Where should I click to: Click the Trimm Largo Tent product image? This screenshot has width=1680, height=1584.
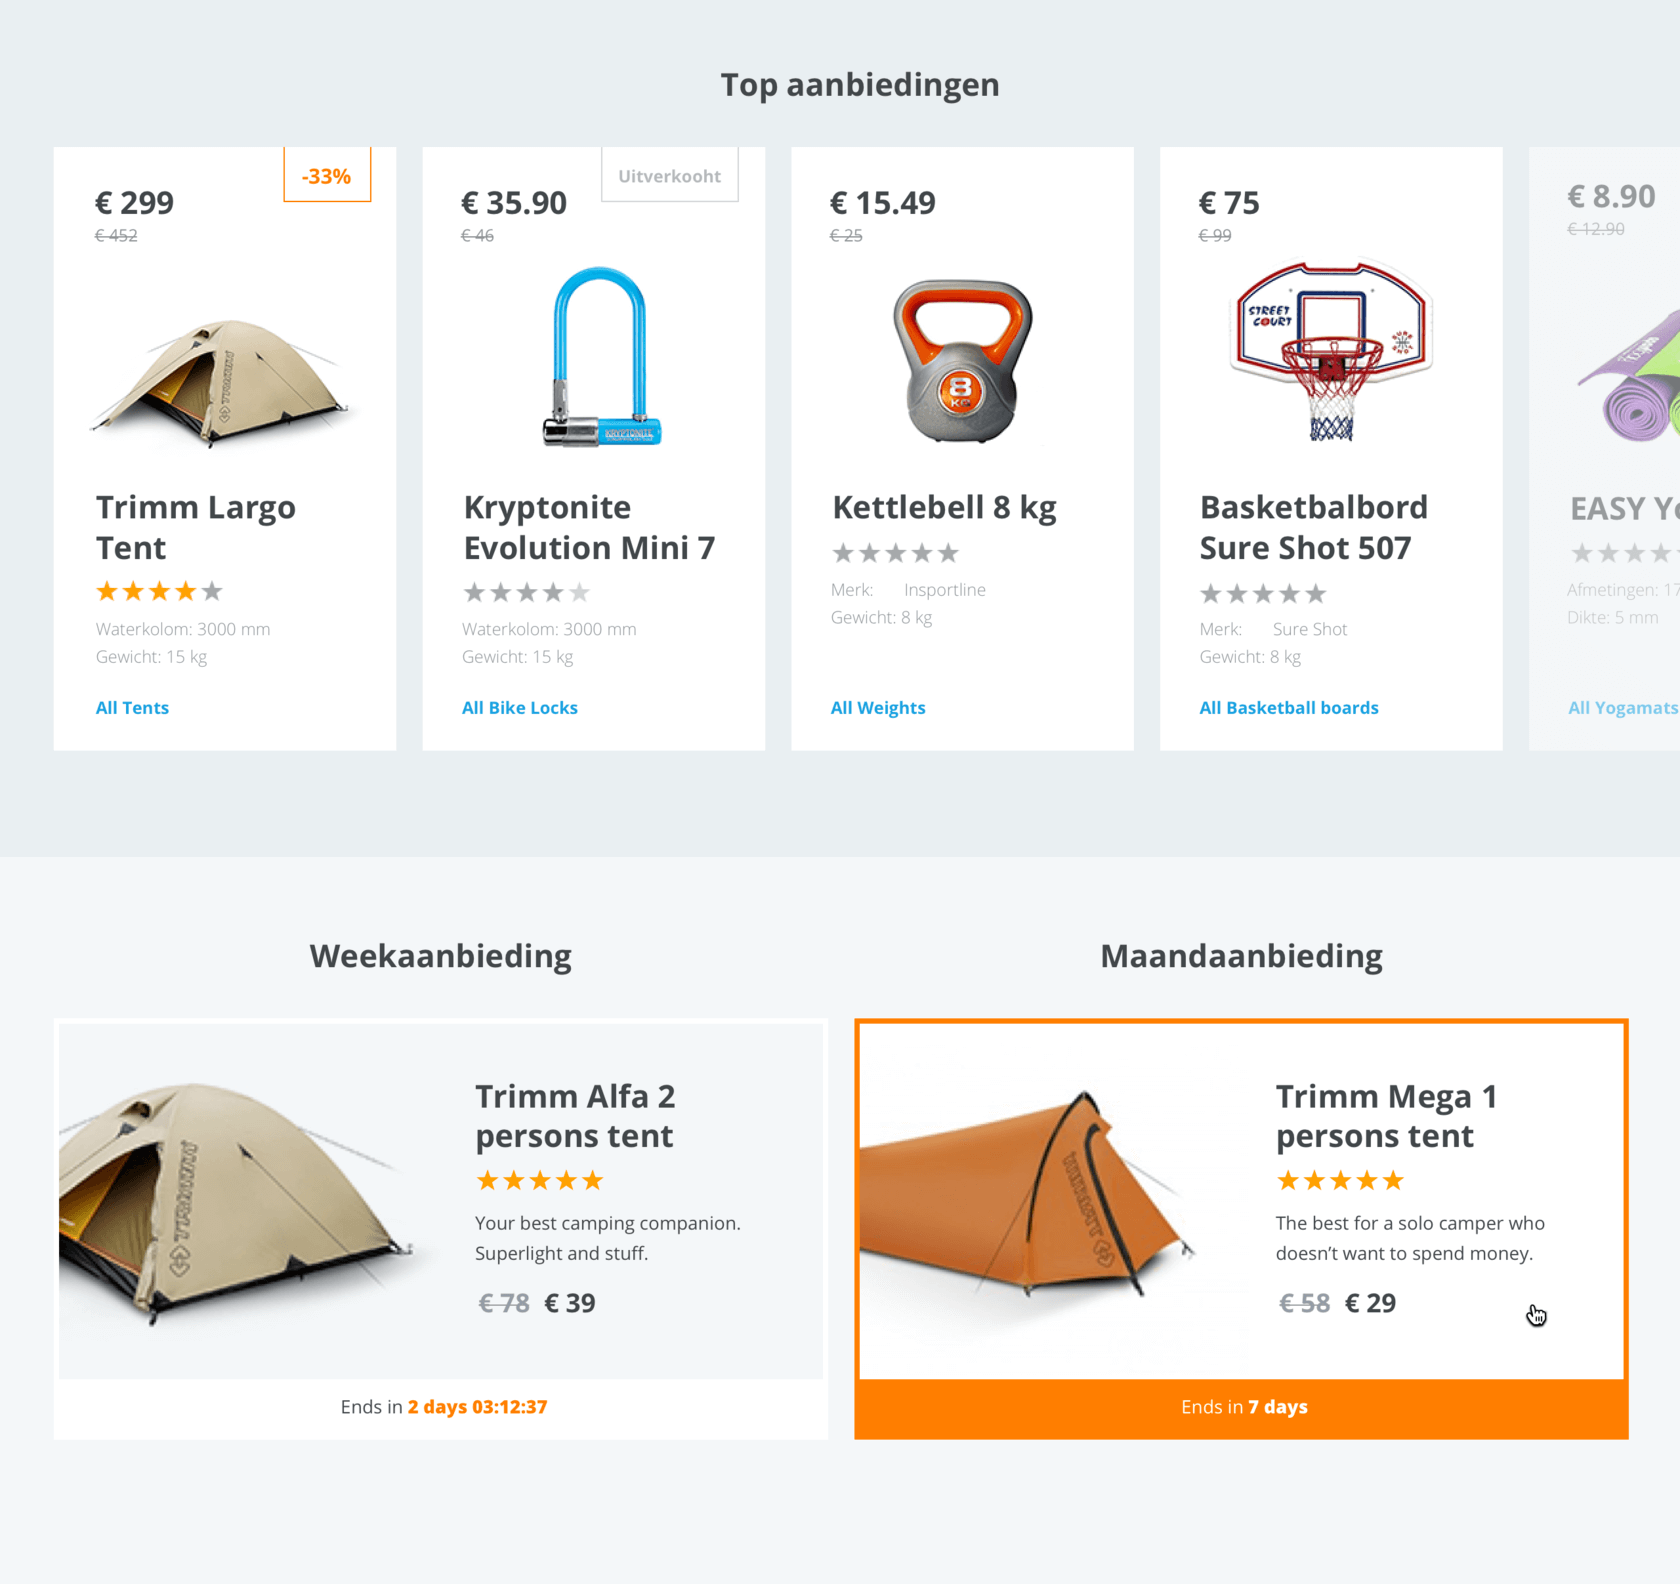pyautogui.click(x=222, y=381)
